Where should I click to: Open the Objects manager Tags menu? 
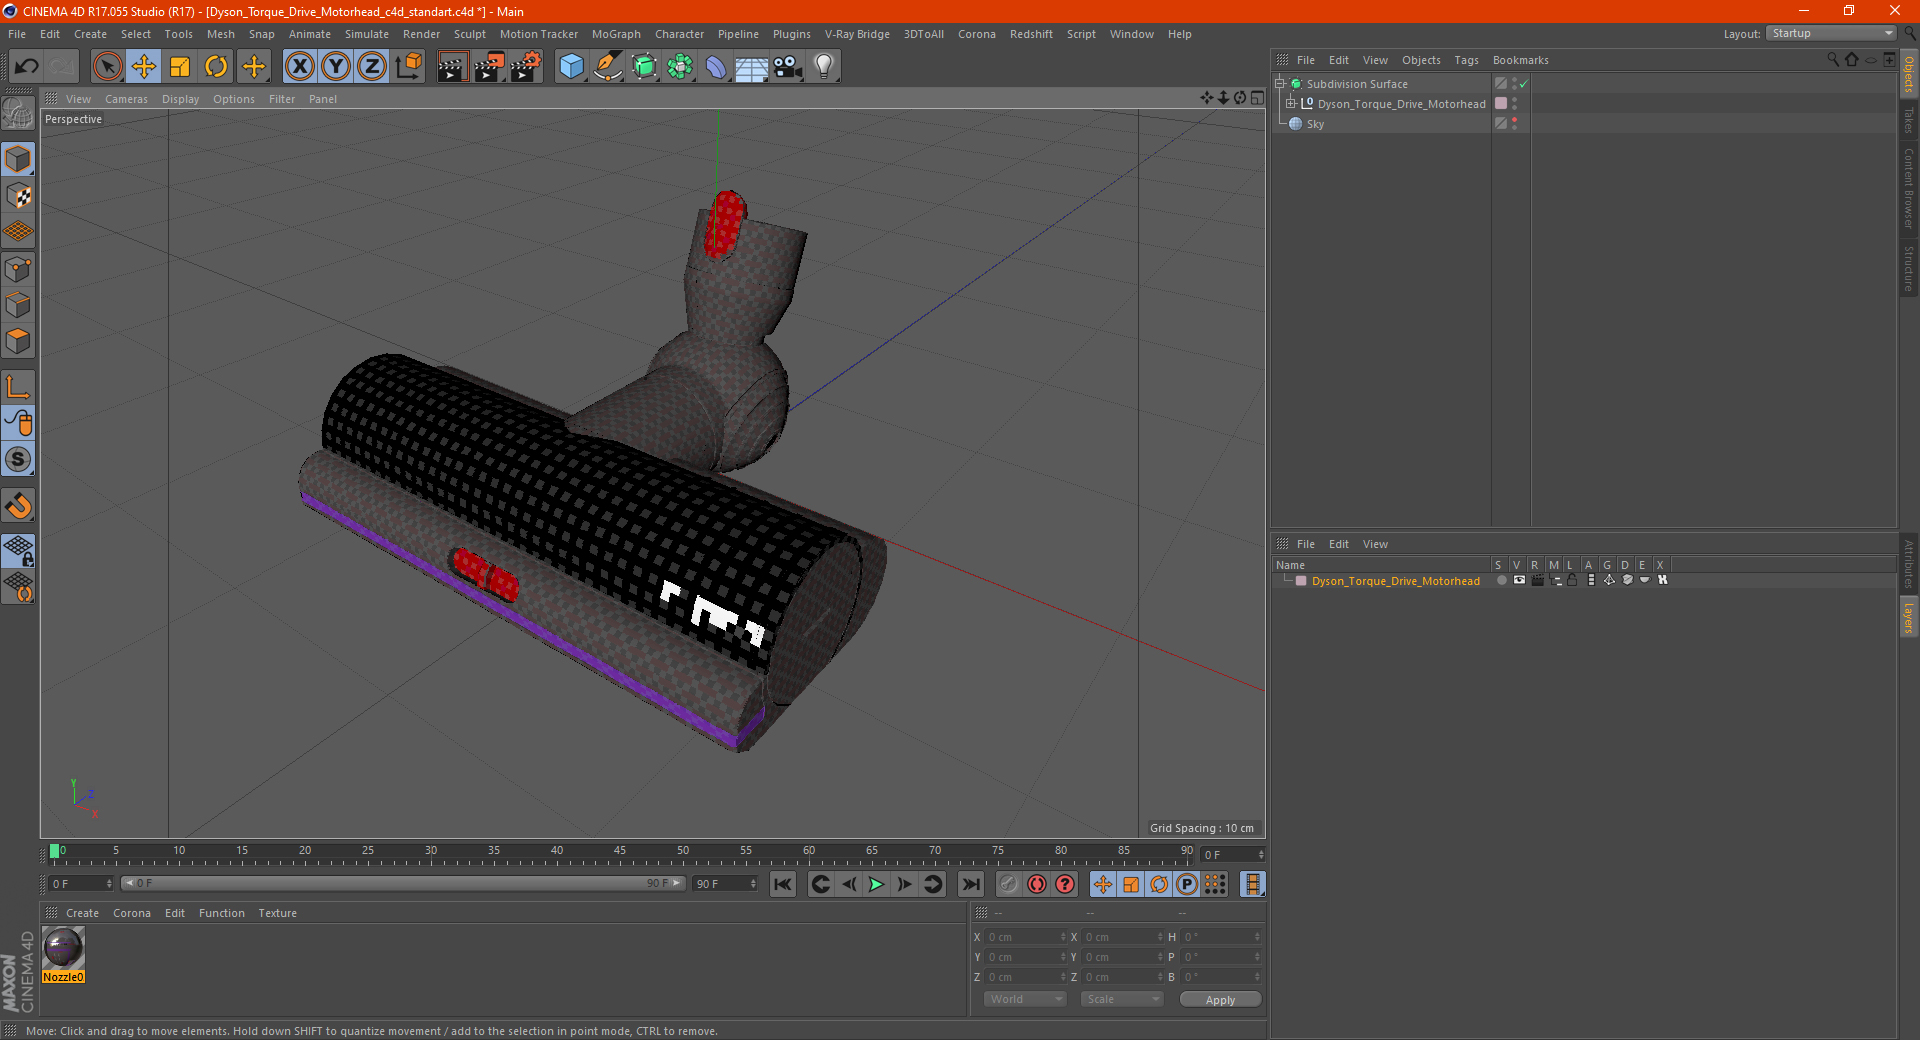(1466, 60)
